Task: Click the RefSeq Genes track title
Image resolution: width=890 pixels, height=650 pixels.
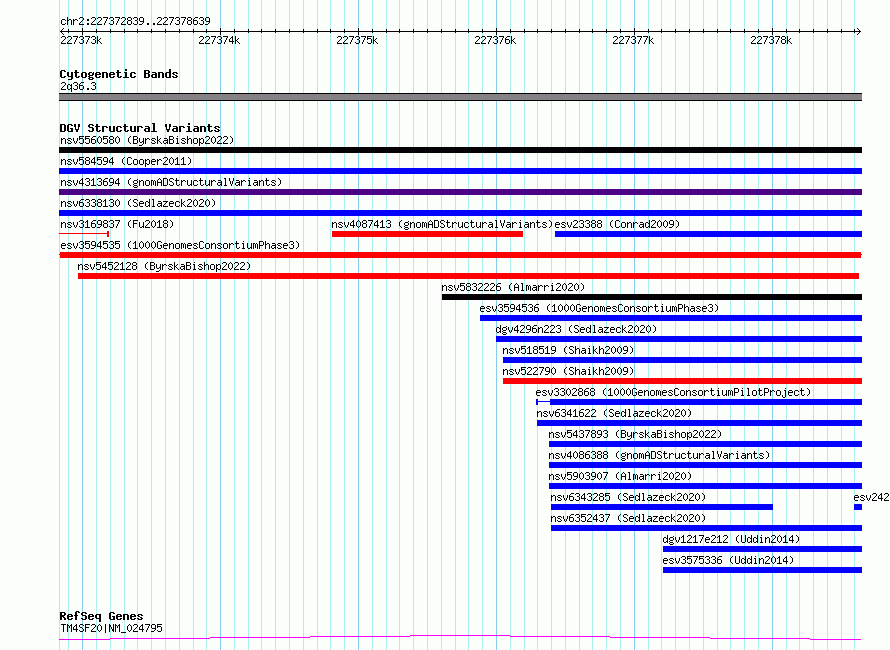Action: coord(101,616)
